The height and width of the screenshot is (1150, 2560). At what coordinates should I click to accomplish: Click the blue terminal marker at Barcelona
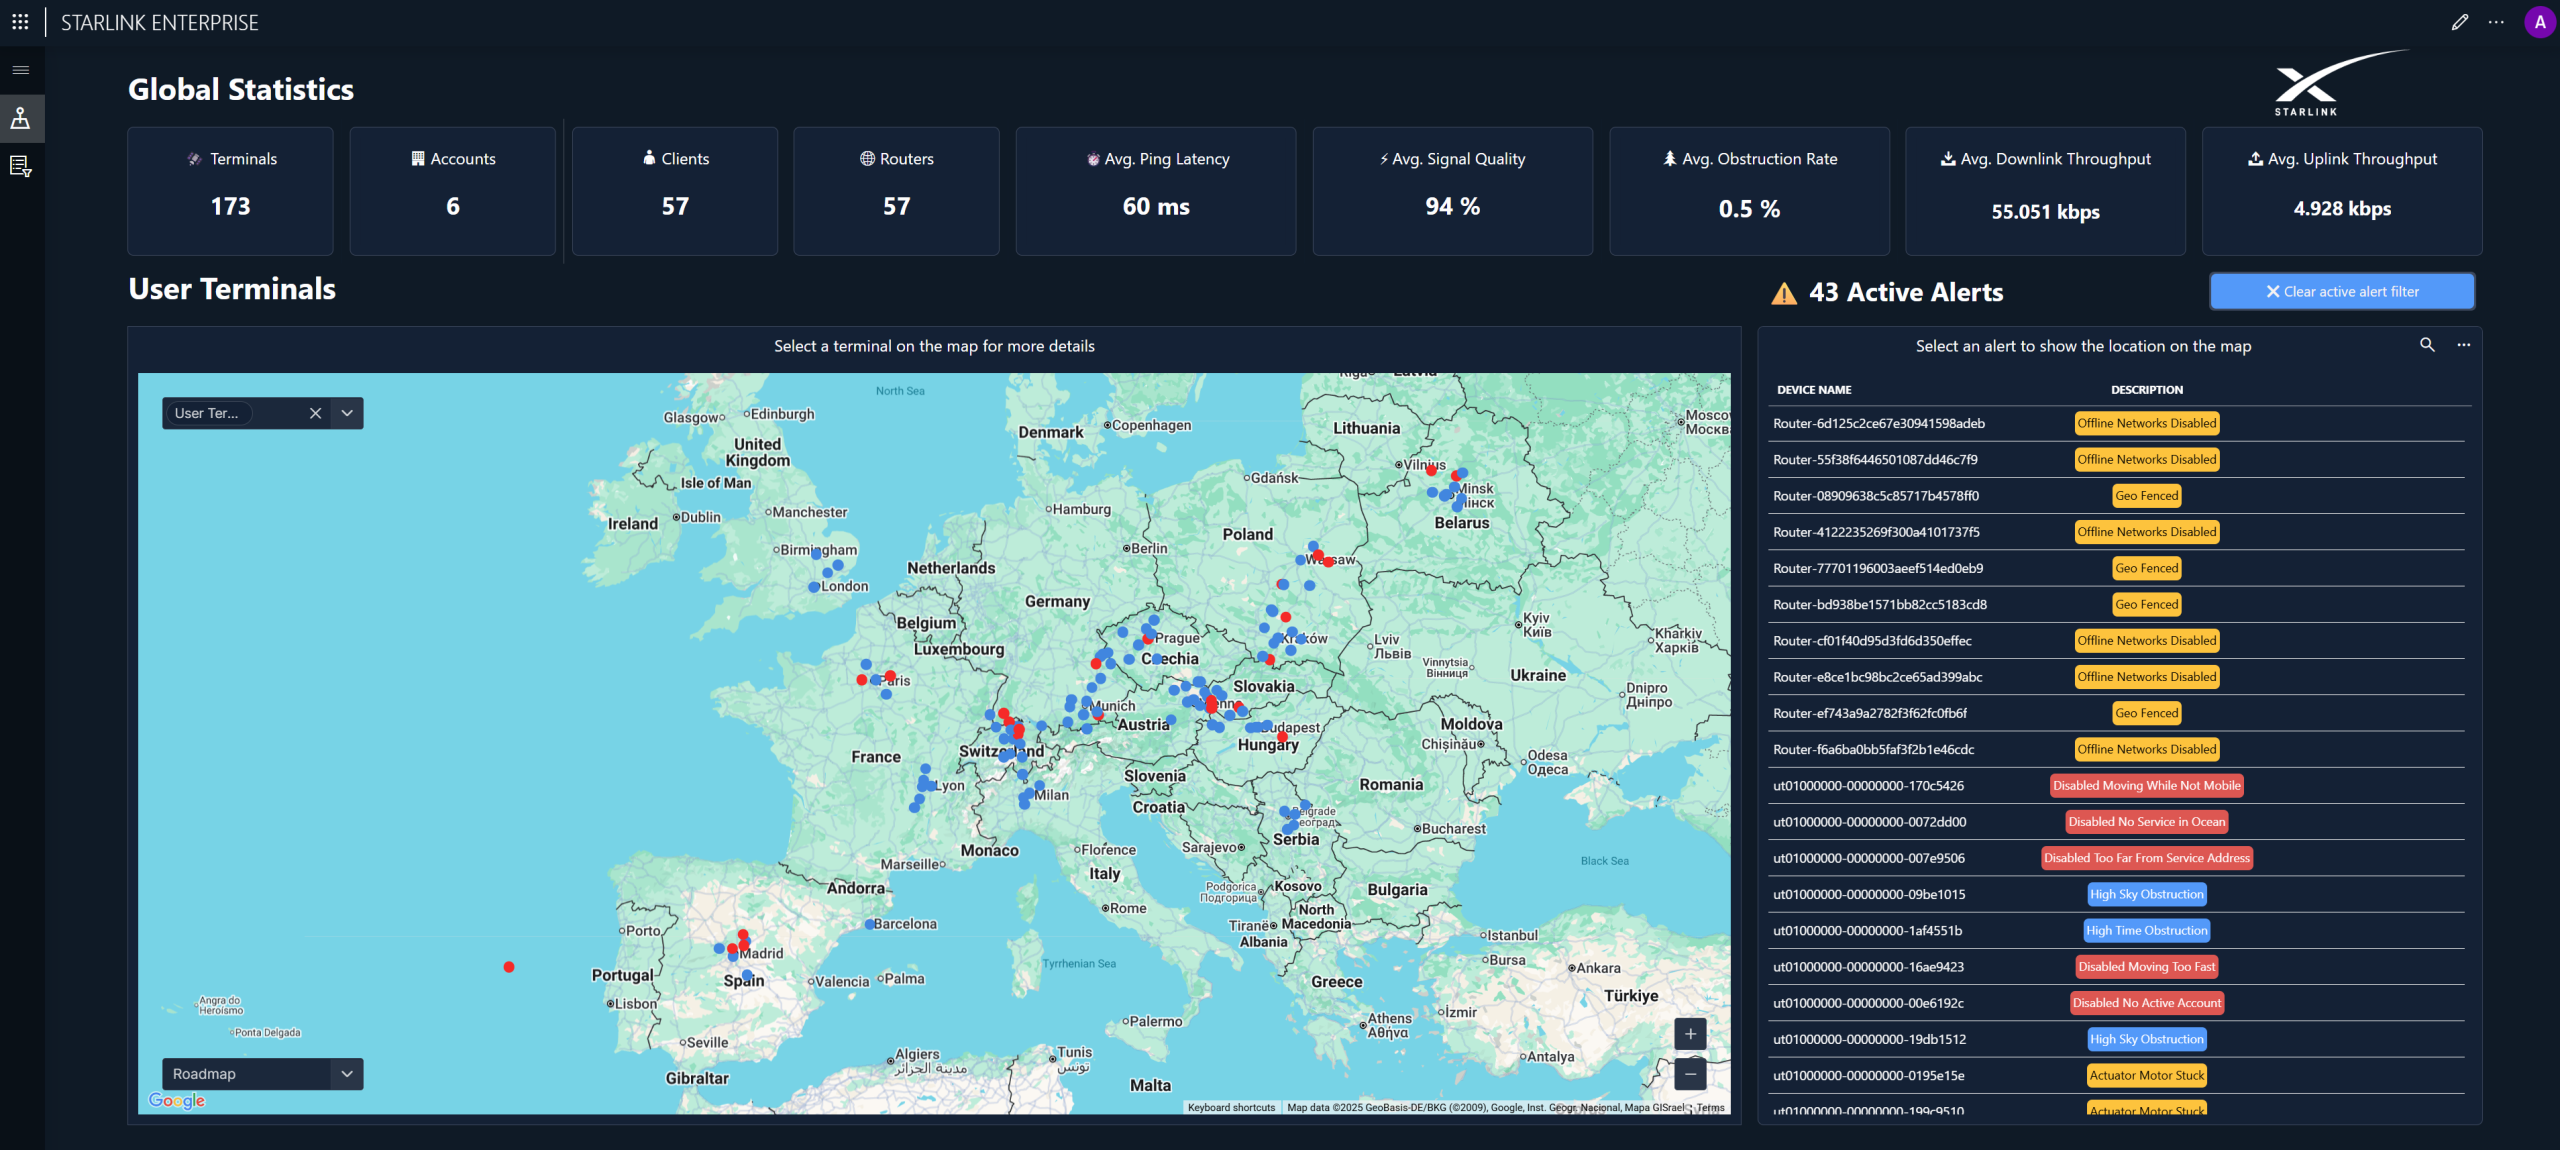coord(869,925)
